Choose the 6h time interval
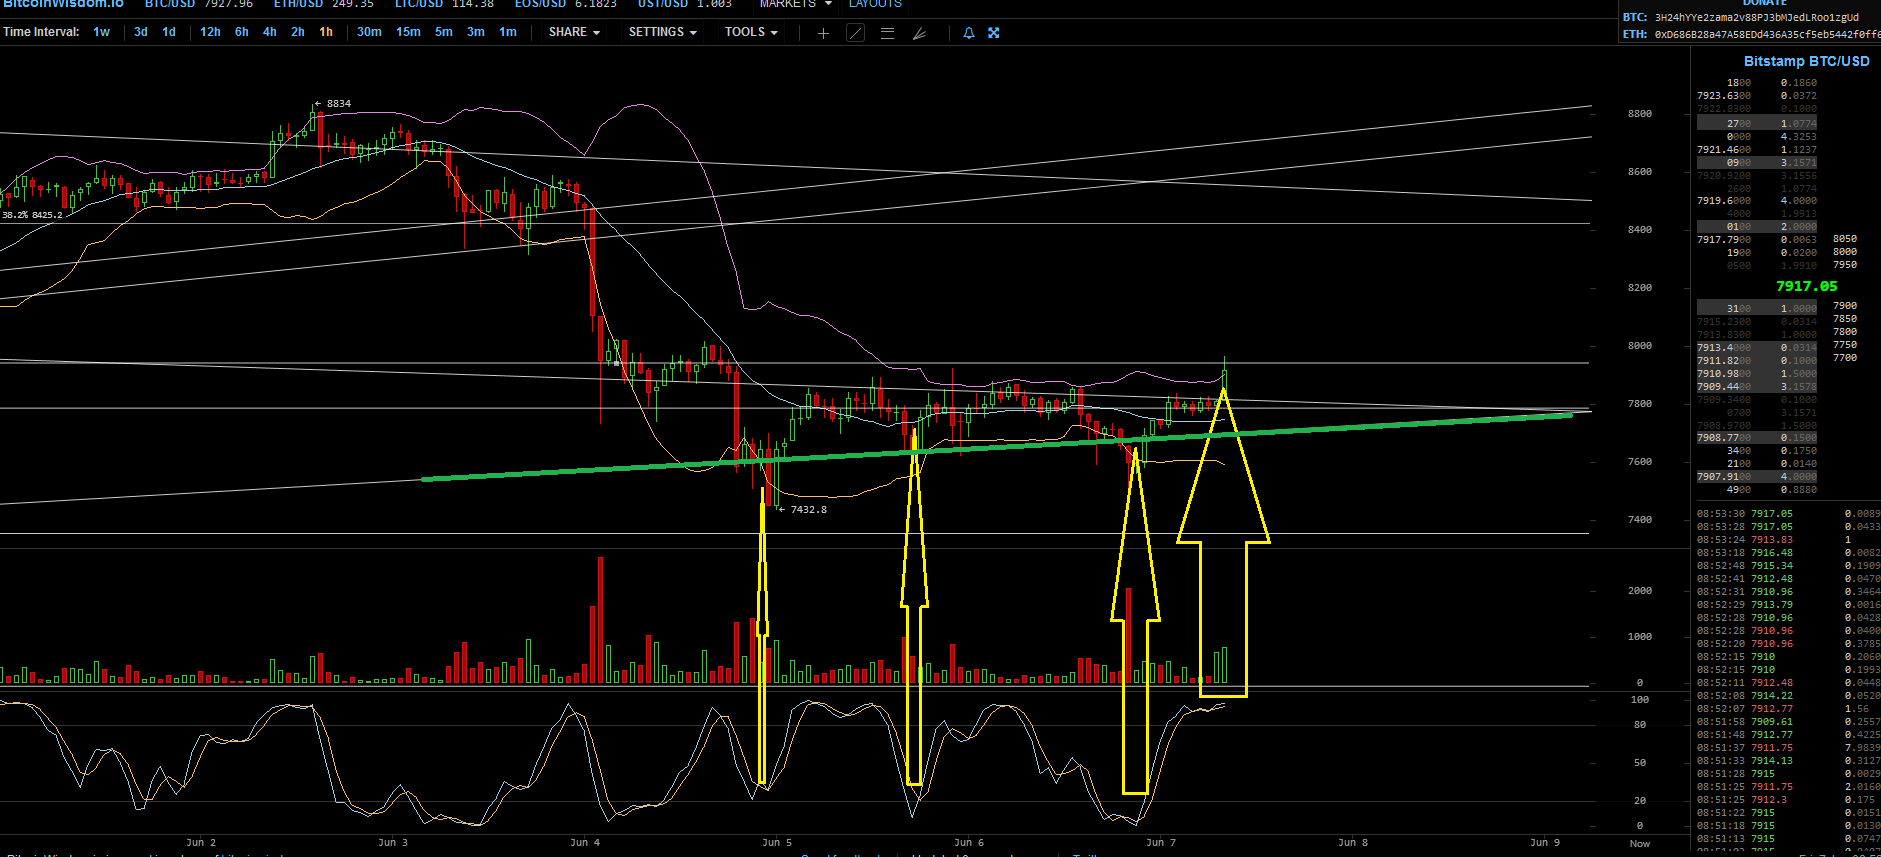 242,32
